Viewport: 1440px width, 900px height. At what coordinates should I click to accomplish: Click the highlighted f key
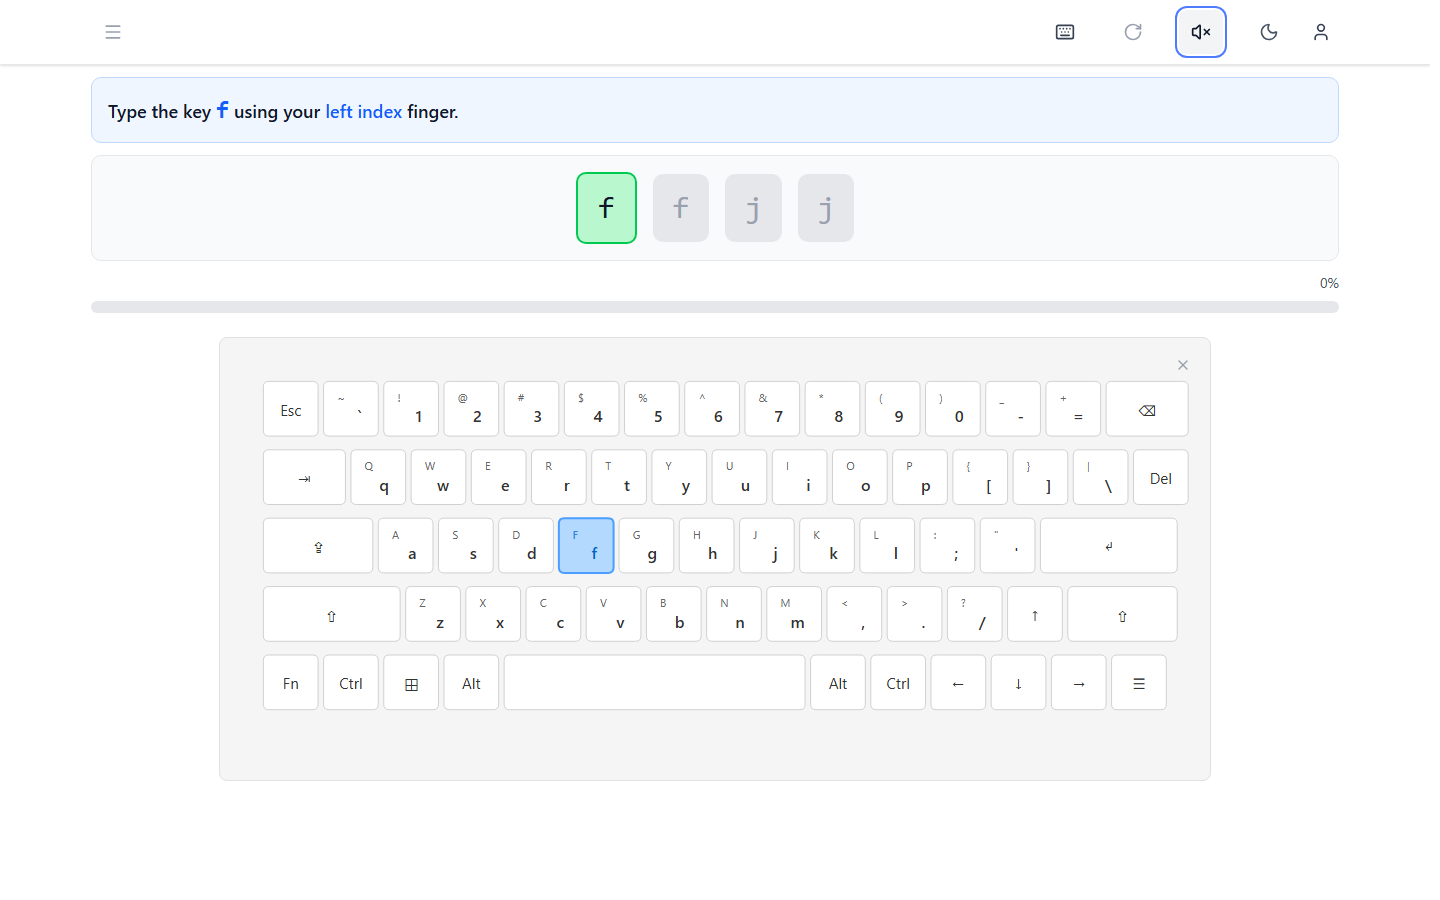(586, 546)
